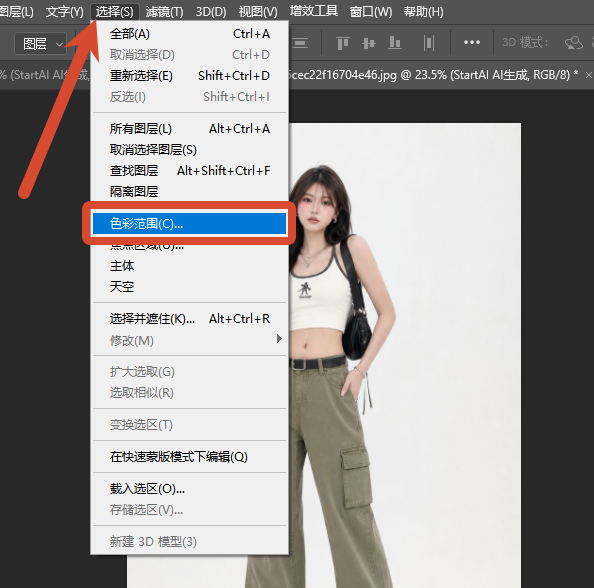594x588 pixels.
Task: Choose 查找图层 menu entry
Action: [189, 170]
